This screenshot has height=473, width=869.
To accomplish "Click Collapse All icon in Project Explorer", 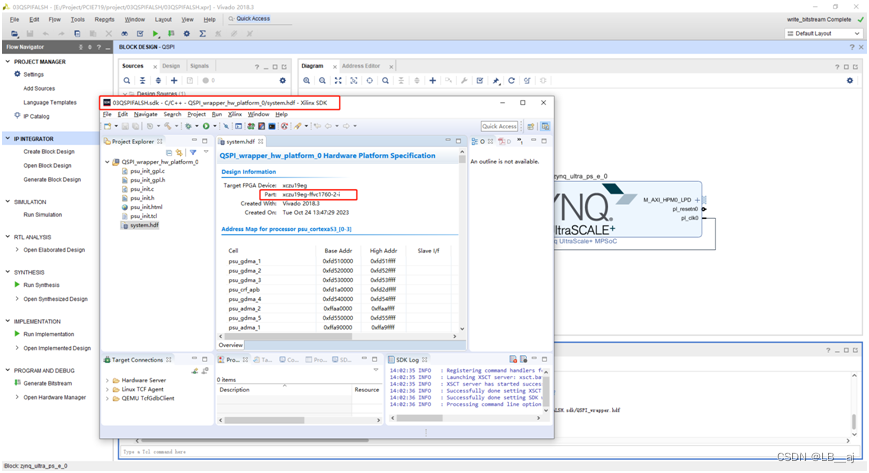I will coord(169,152).
